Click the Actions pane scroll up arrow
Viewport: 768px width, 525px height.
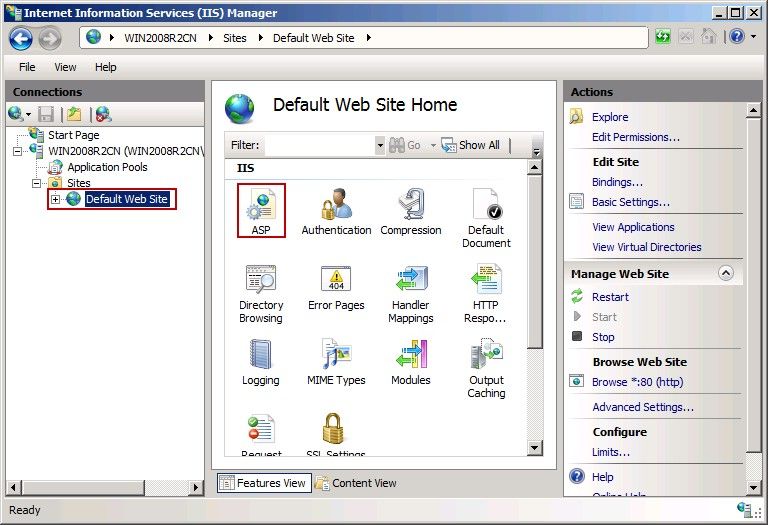click(x=753, y=111)
